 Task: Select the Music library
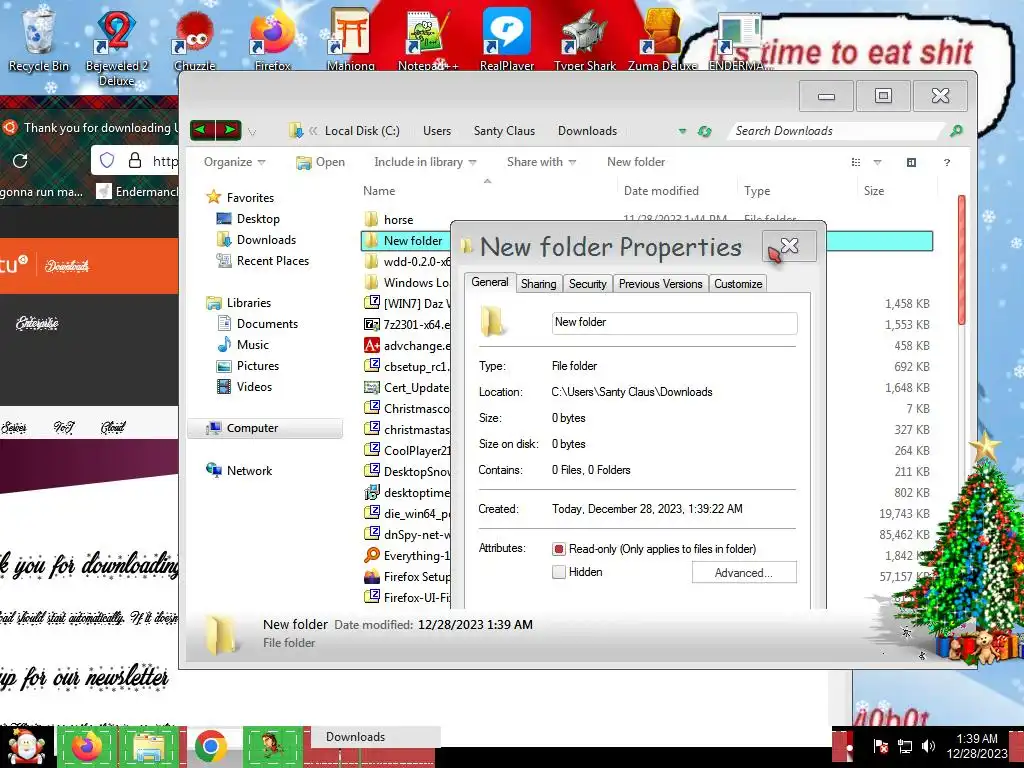tap(243, 344)
